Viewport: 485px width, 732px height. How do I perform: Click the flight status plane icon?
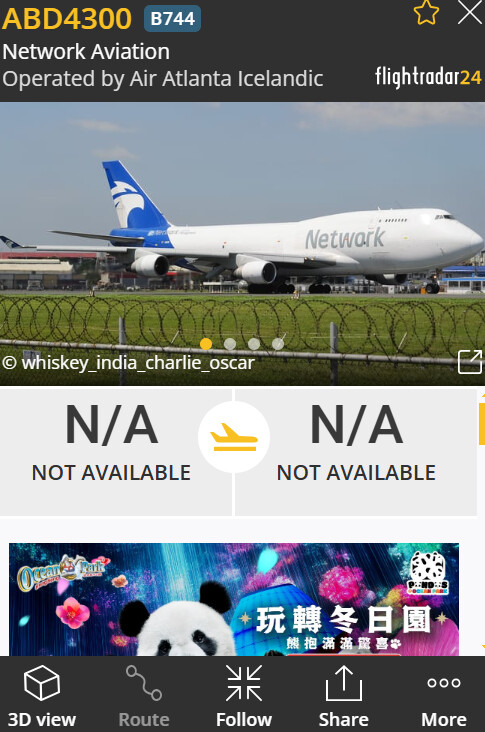[x=233, y=437]
